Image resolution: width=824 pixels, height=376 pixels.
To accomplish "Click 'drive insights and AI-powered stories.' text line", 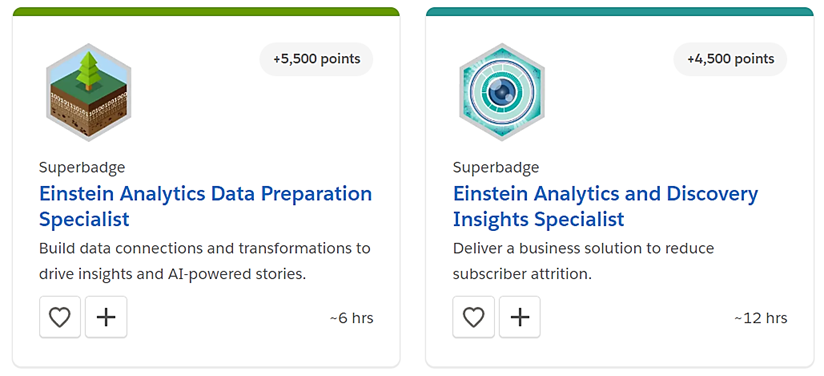I will tap(172, 275).
